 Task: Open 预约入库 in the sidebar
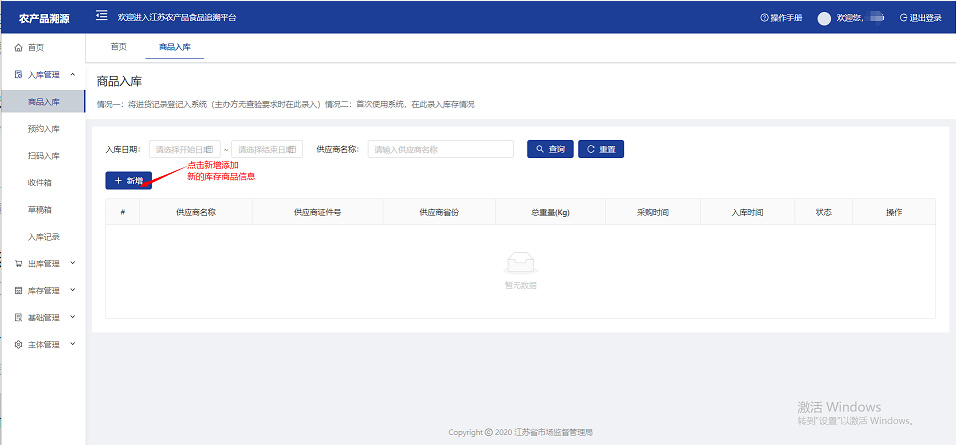44,129
